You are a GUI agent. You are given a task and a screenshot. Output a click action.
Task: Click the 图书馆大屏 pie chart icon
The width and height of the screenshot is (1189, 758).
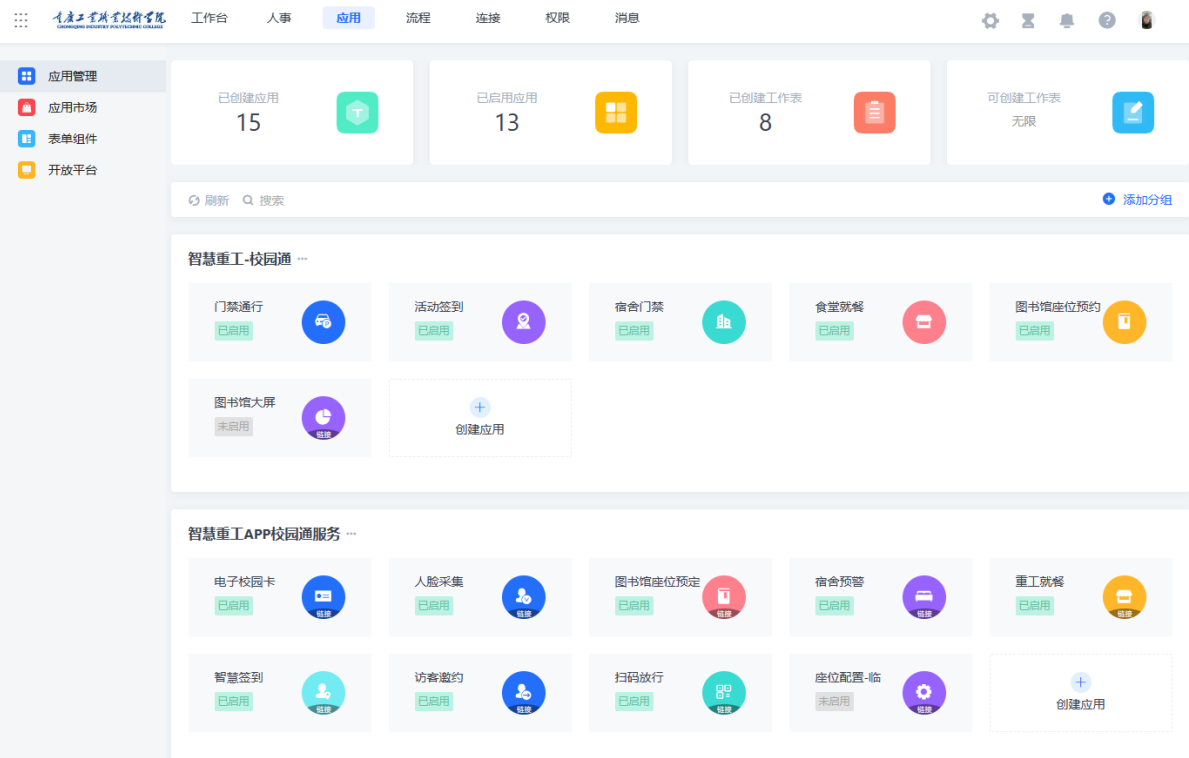click(x=323, y=417)
